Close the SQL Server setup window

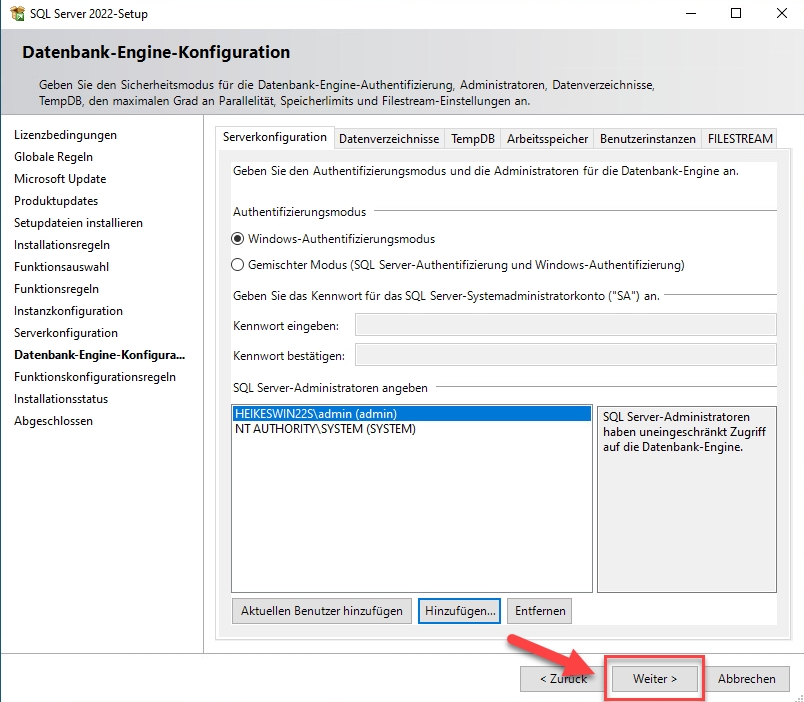pos(781,13)
